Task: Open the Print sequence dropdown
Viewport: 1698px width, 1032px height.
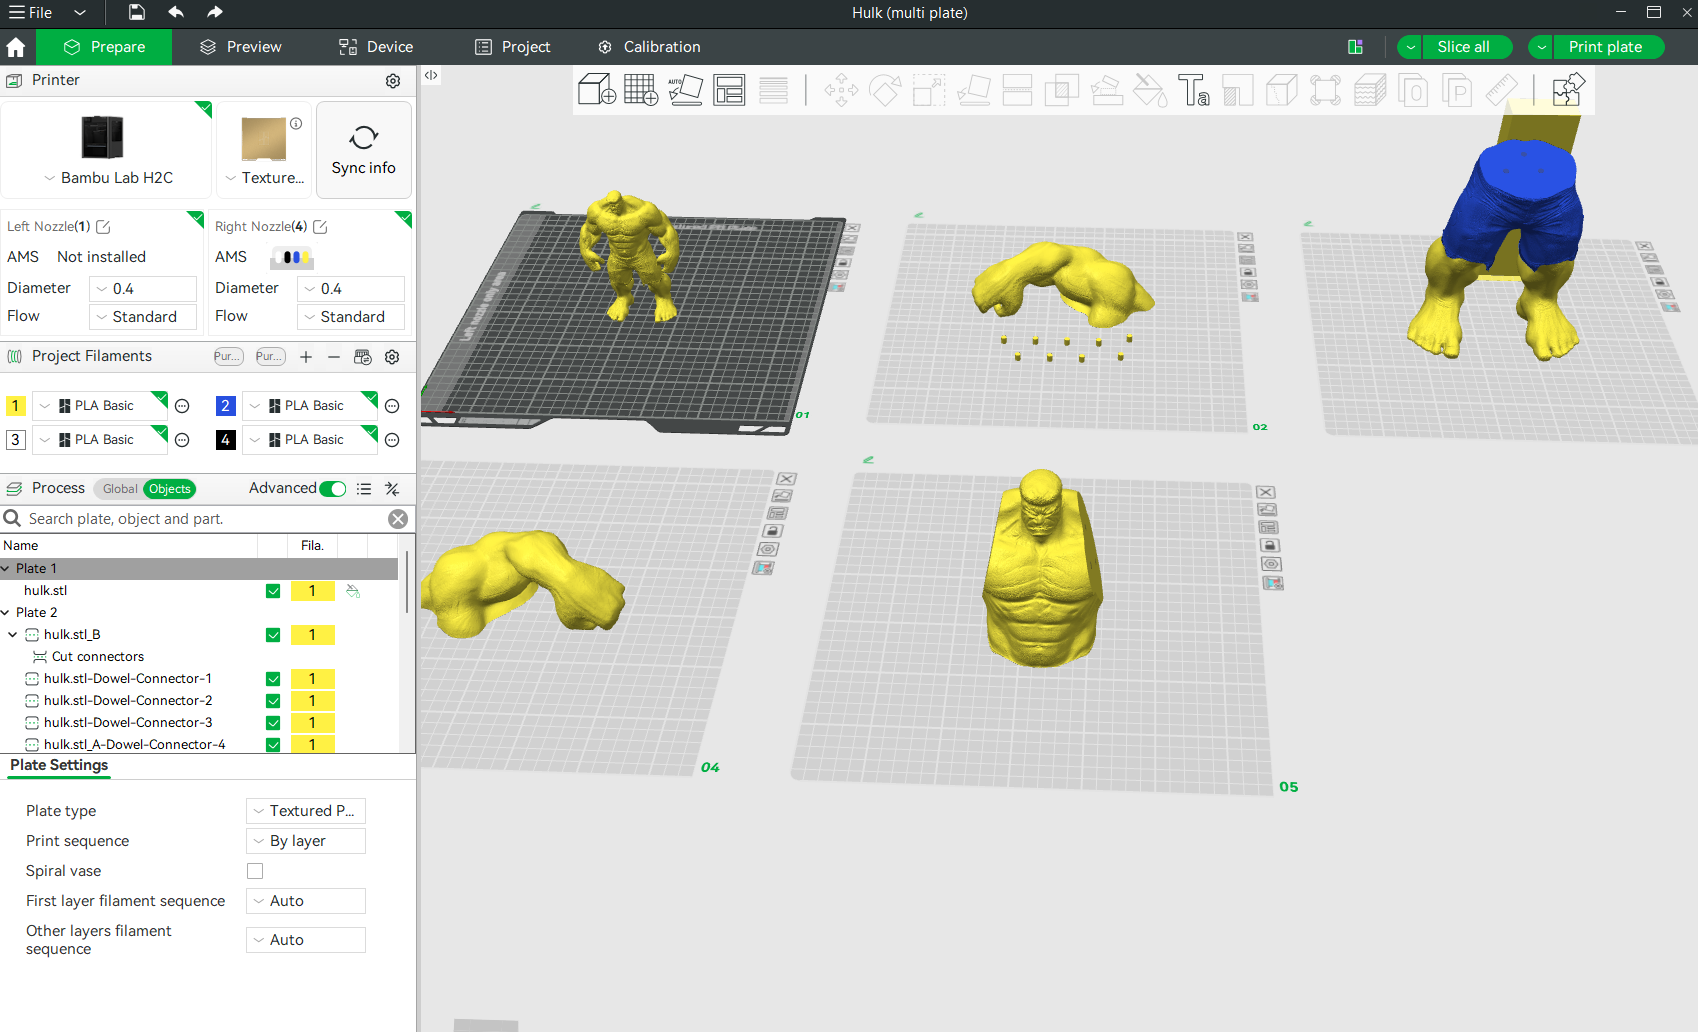Action: 306,841
